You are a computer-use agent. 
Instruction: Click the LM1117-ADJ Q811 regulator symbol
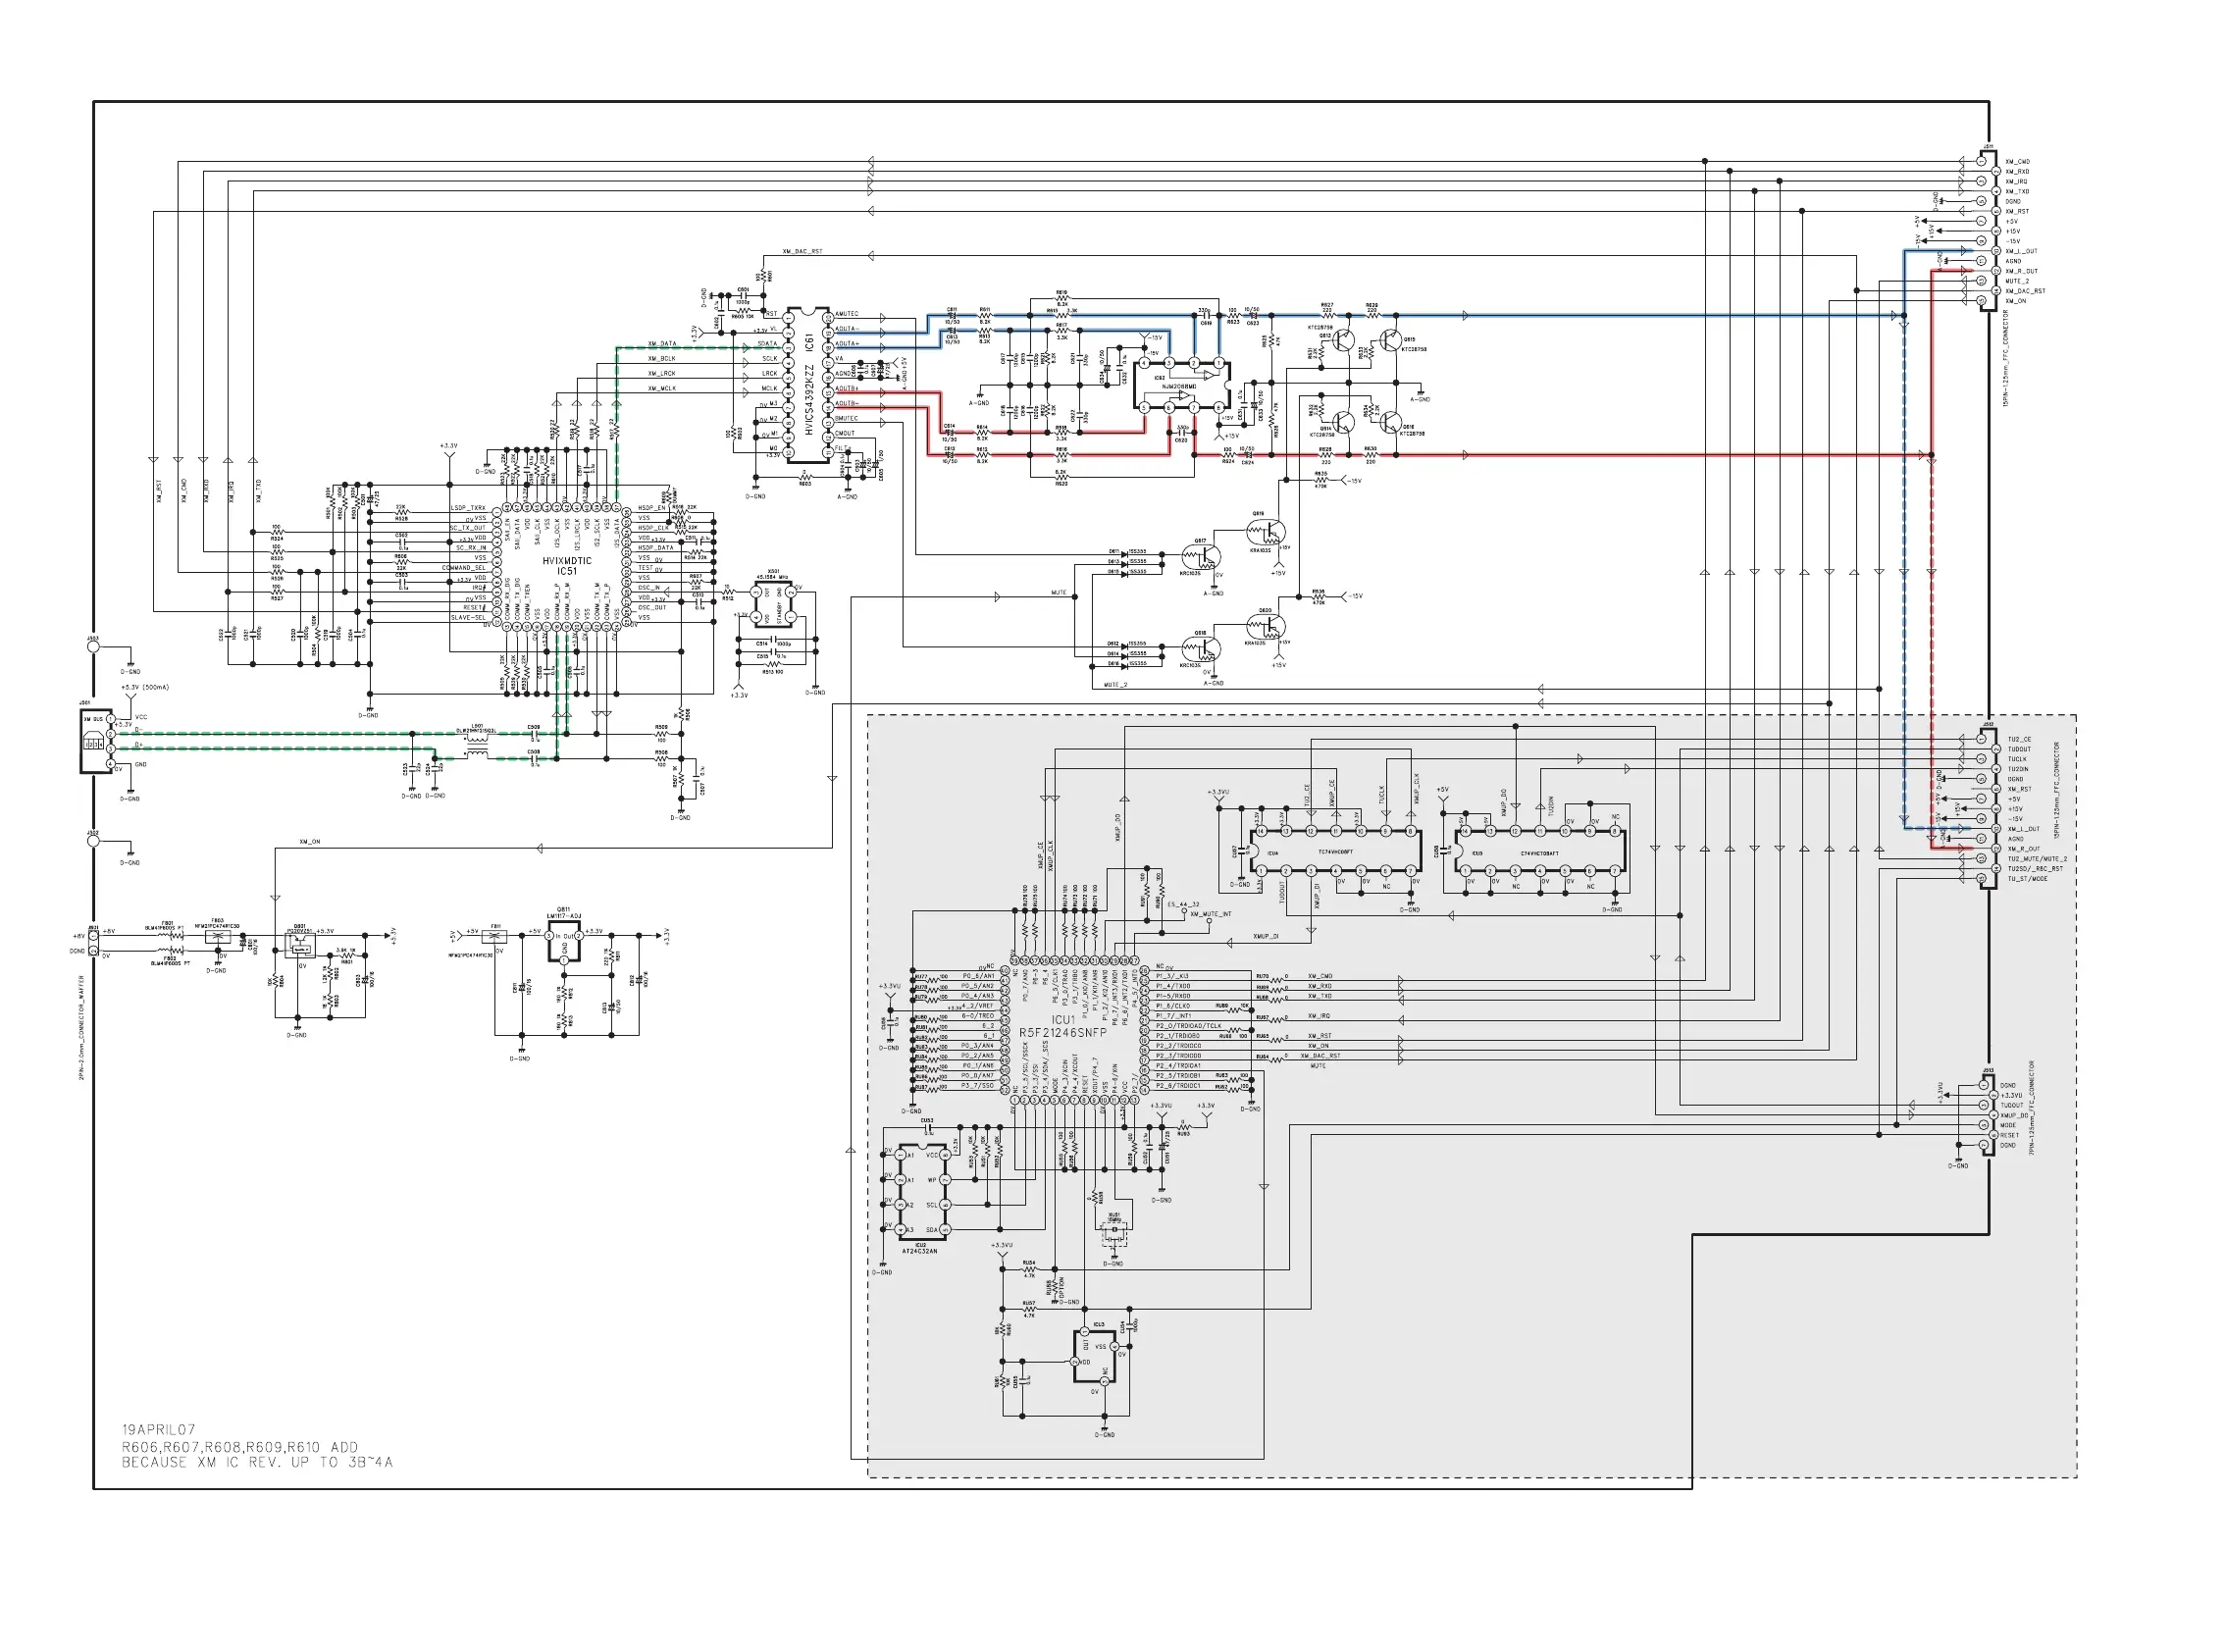coord(563,944)
